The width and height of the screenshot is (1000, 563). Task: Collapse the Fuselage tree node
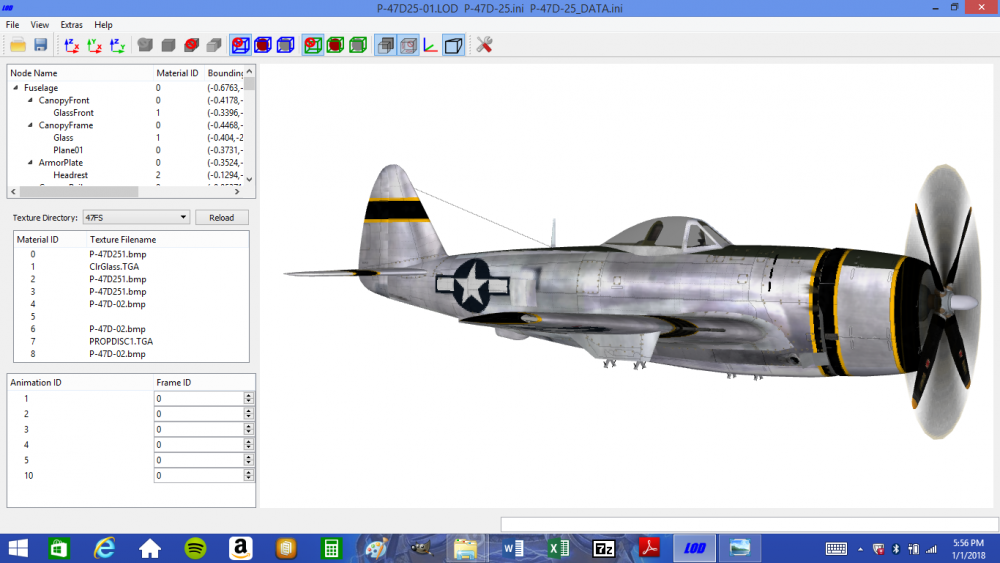click(x=16, y=87)
